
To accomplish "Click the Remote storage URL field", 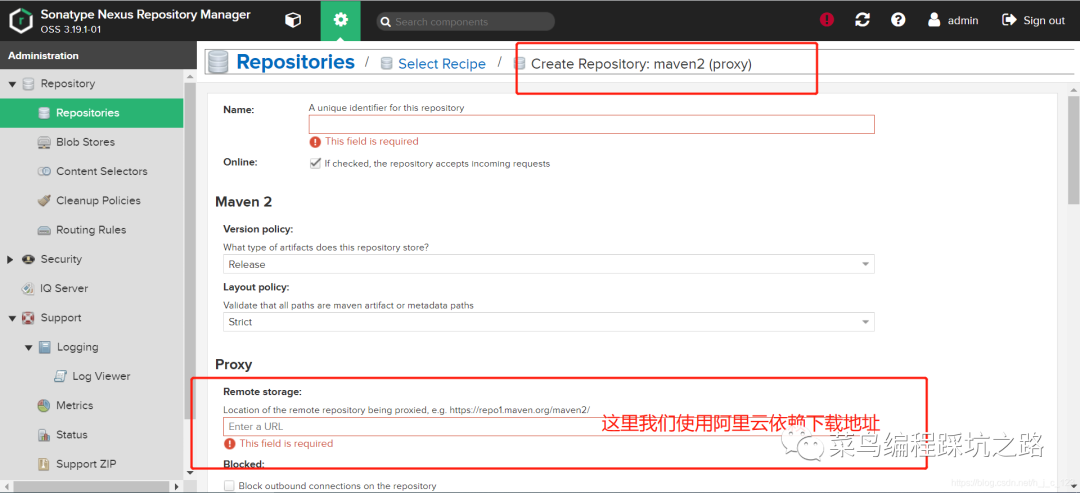I will tap(549, 426).
